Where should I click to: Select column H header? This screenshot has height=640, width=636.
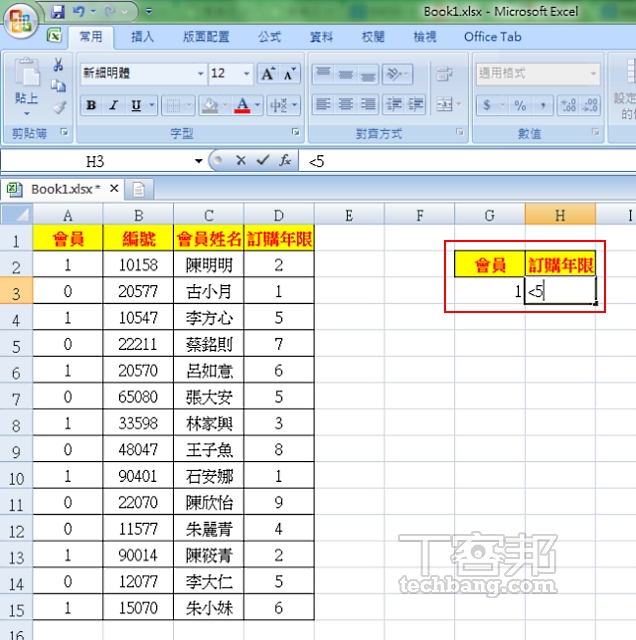(x=560, y=215)
